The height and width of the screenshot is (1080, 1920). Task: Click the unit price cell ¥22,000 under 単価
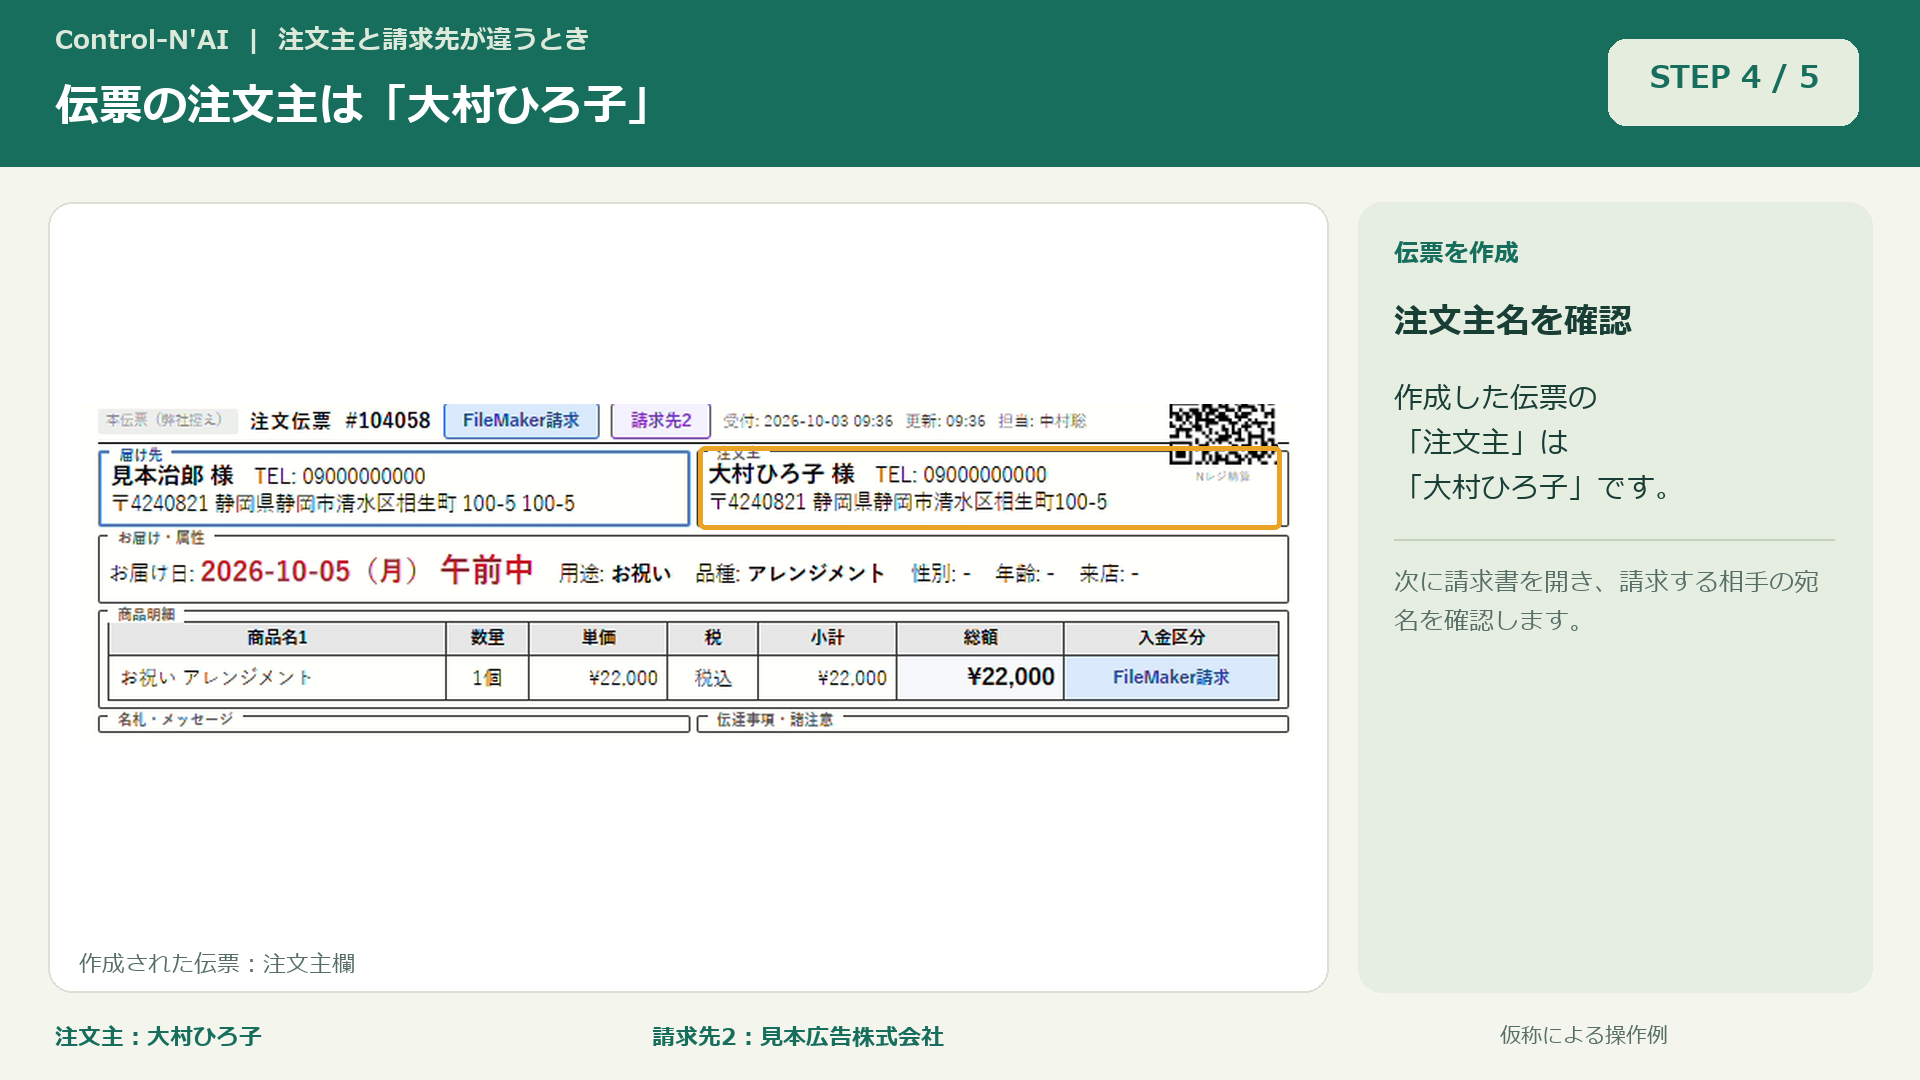click(598, 678)
